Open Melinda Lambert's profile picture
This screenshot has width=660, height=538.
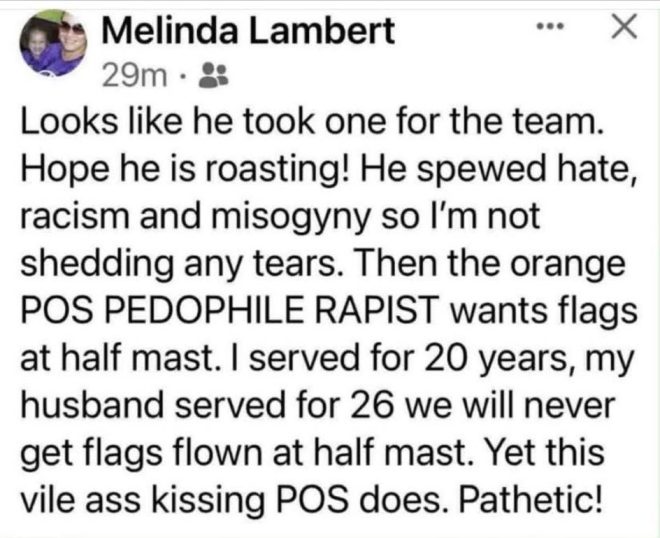[52, 43]
